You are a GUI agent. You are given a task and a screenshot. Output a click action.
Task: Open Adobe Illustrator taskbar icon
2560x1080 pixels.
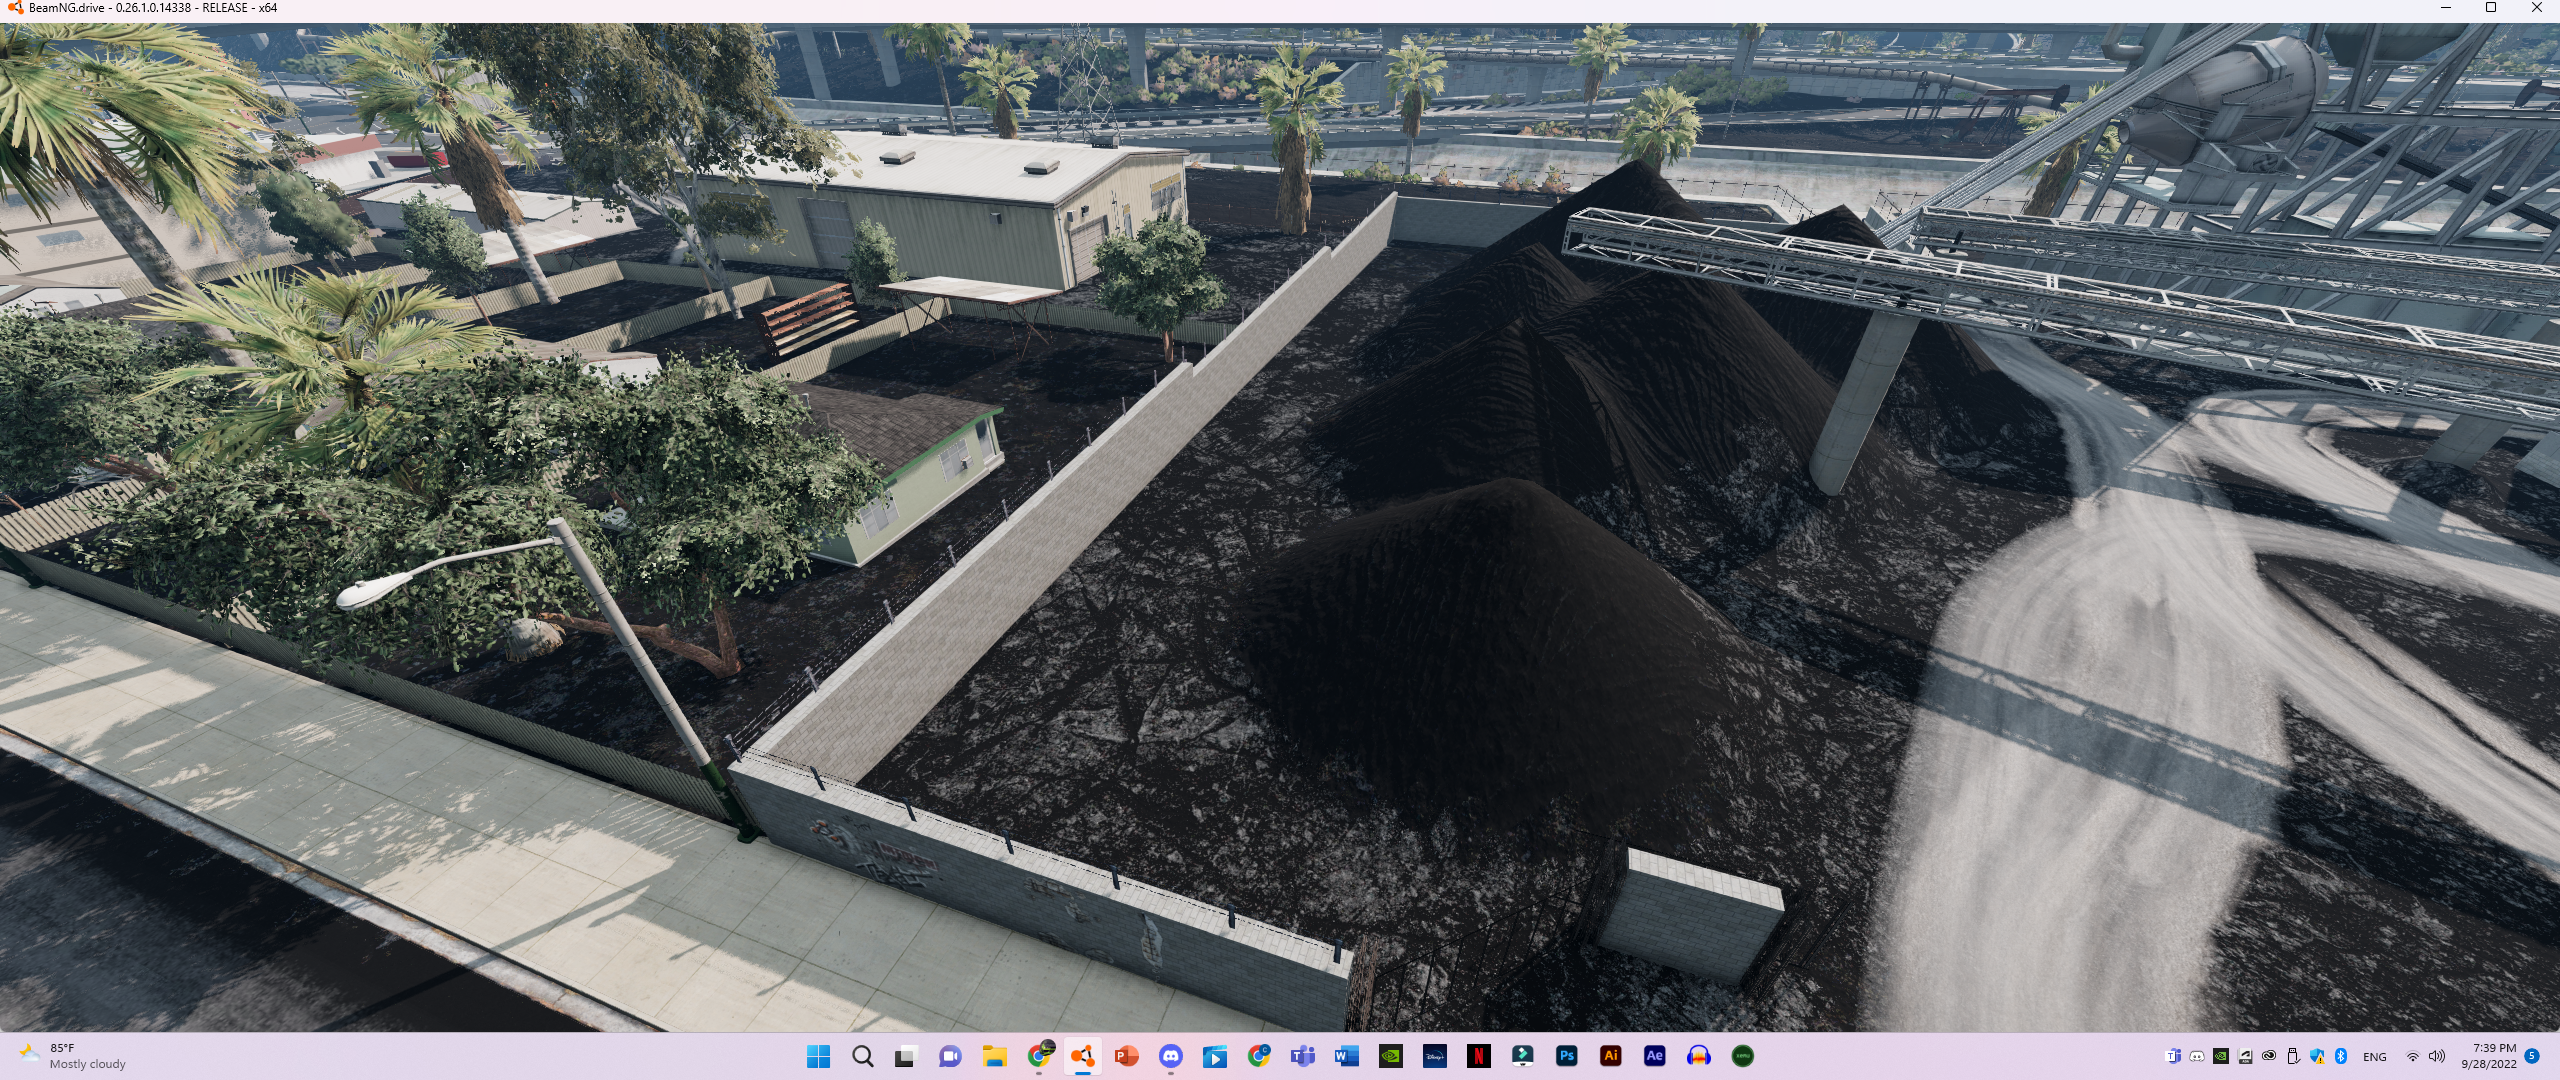(1610, 1056)
